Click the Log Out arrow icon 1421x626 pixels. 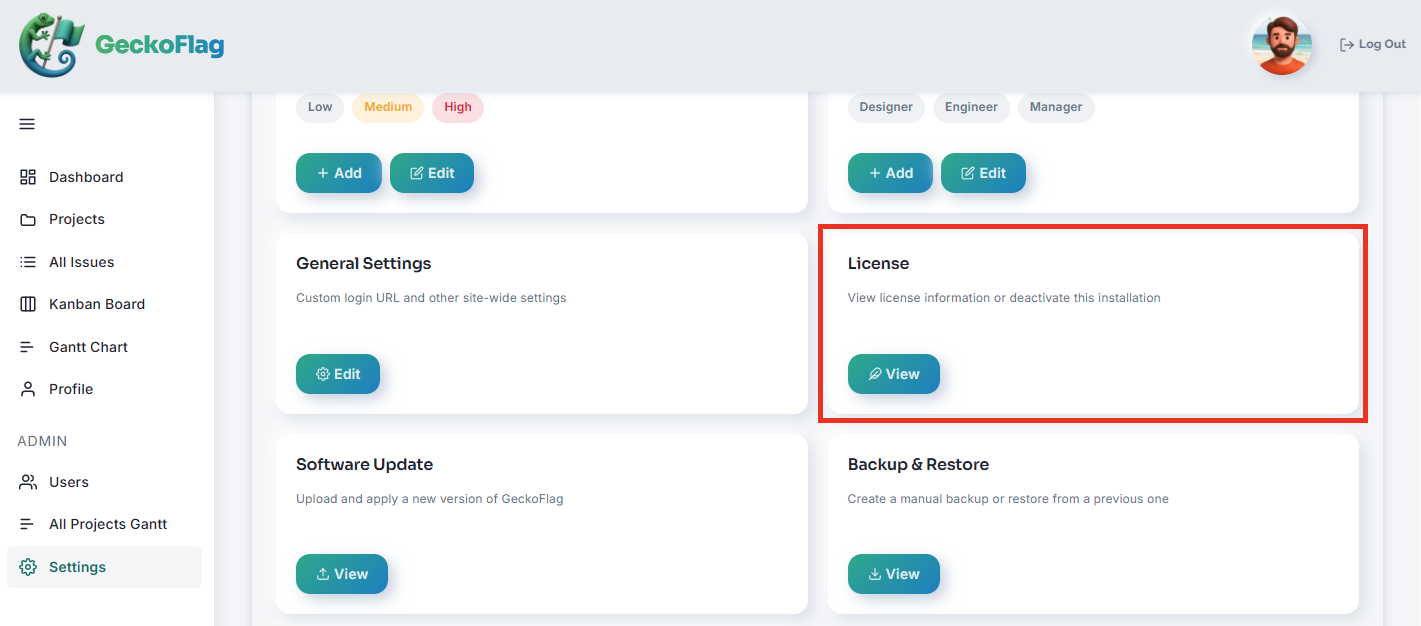[1347, 45]
